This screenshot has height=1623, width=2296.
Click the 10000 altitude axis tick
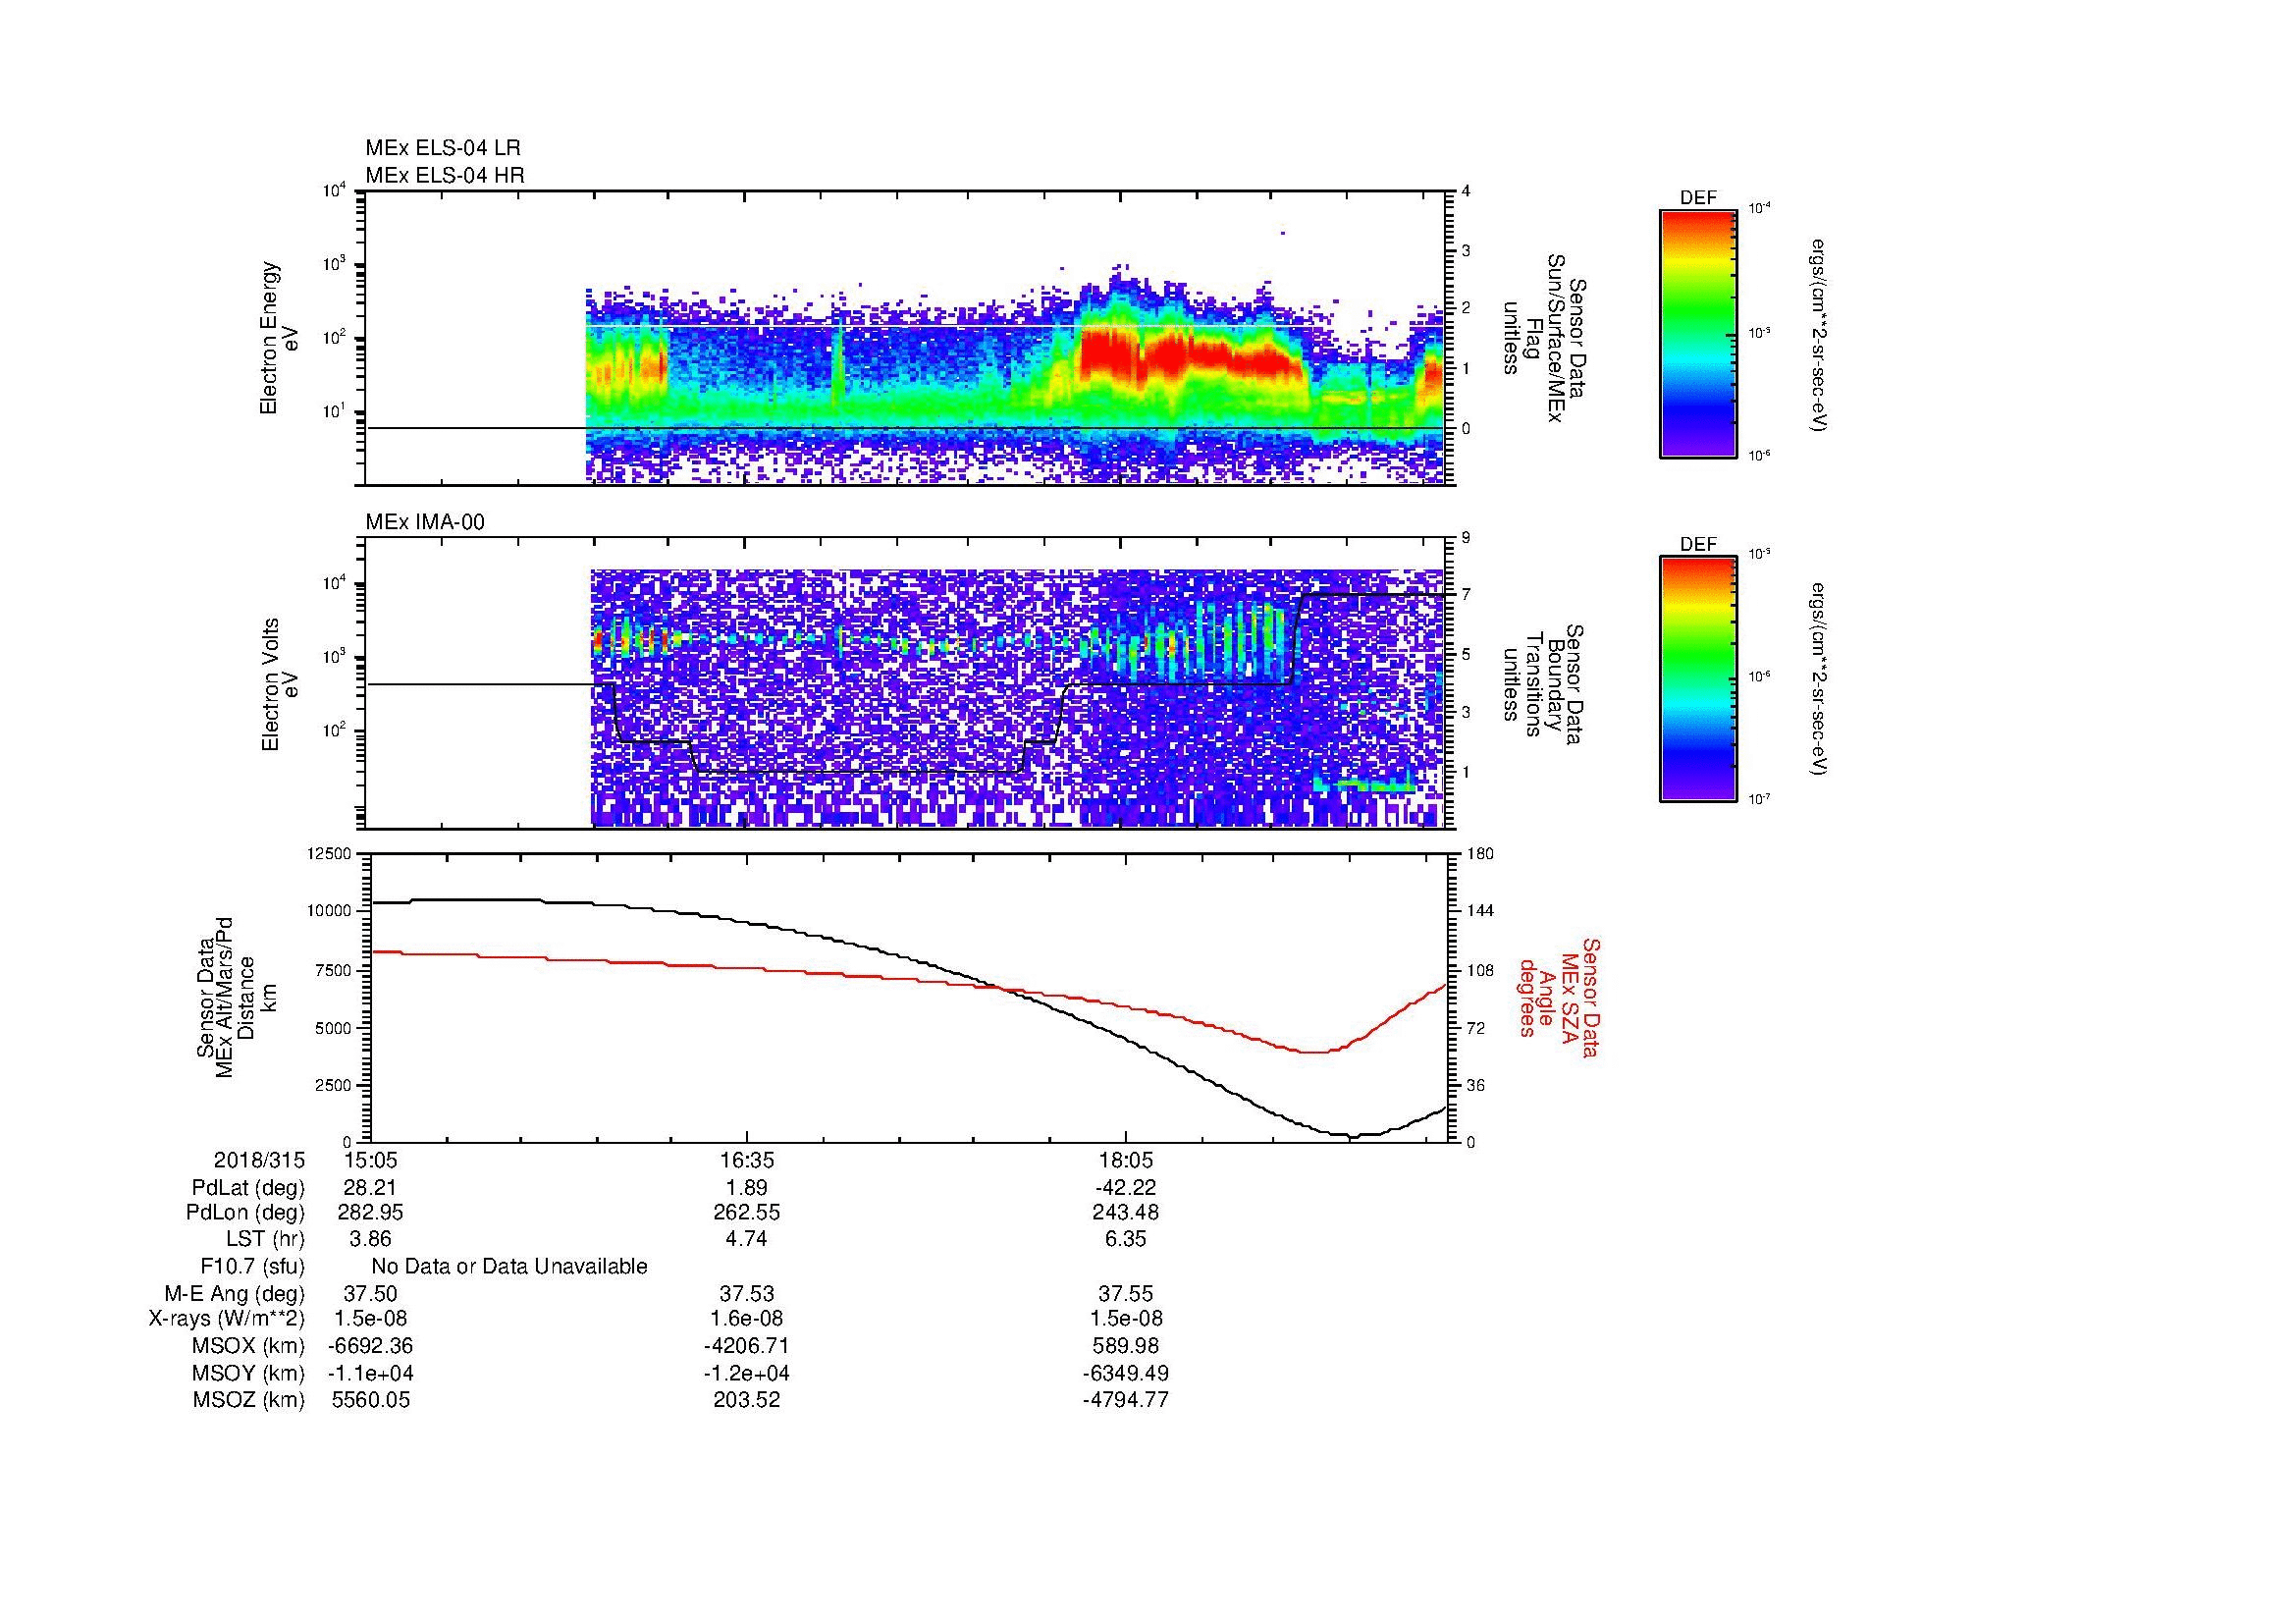pos(331,911)
